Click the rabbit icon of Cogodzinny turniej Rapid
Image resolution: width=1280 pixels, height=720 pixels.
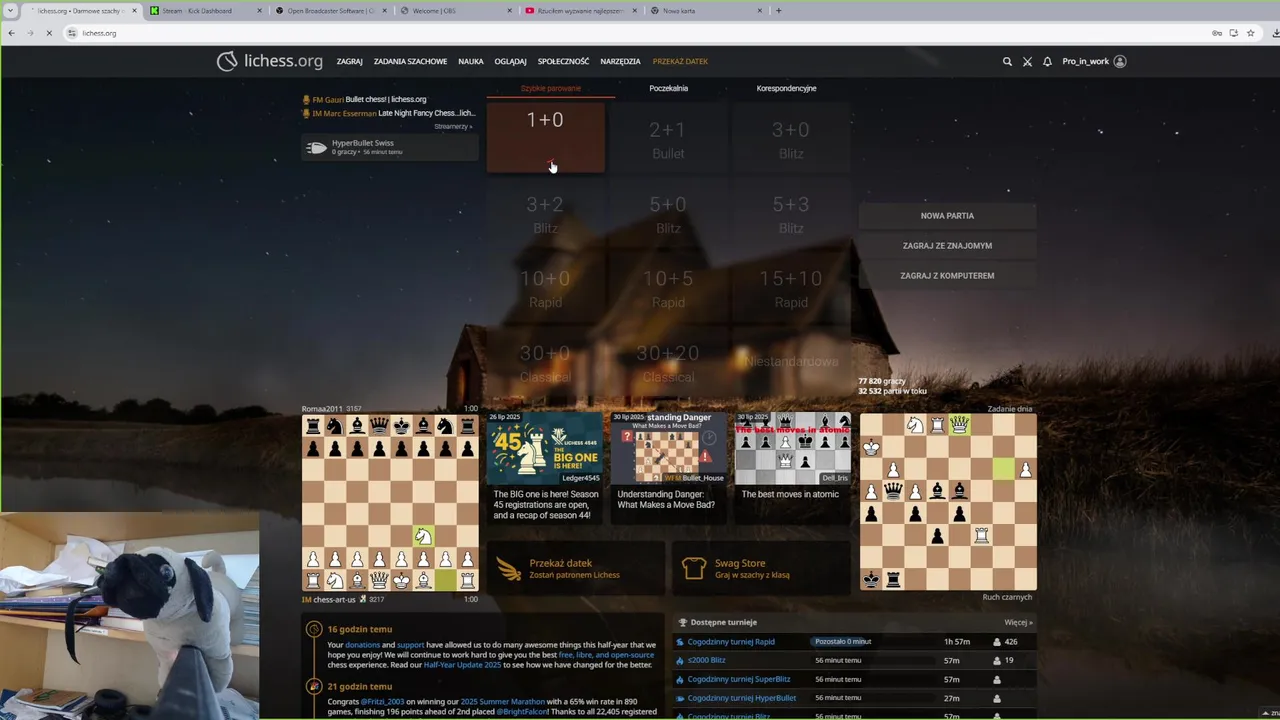680,642
